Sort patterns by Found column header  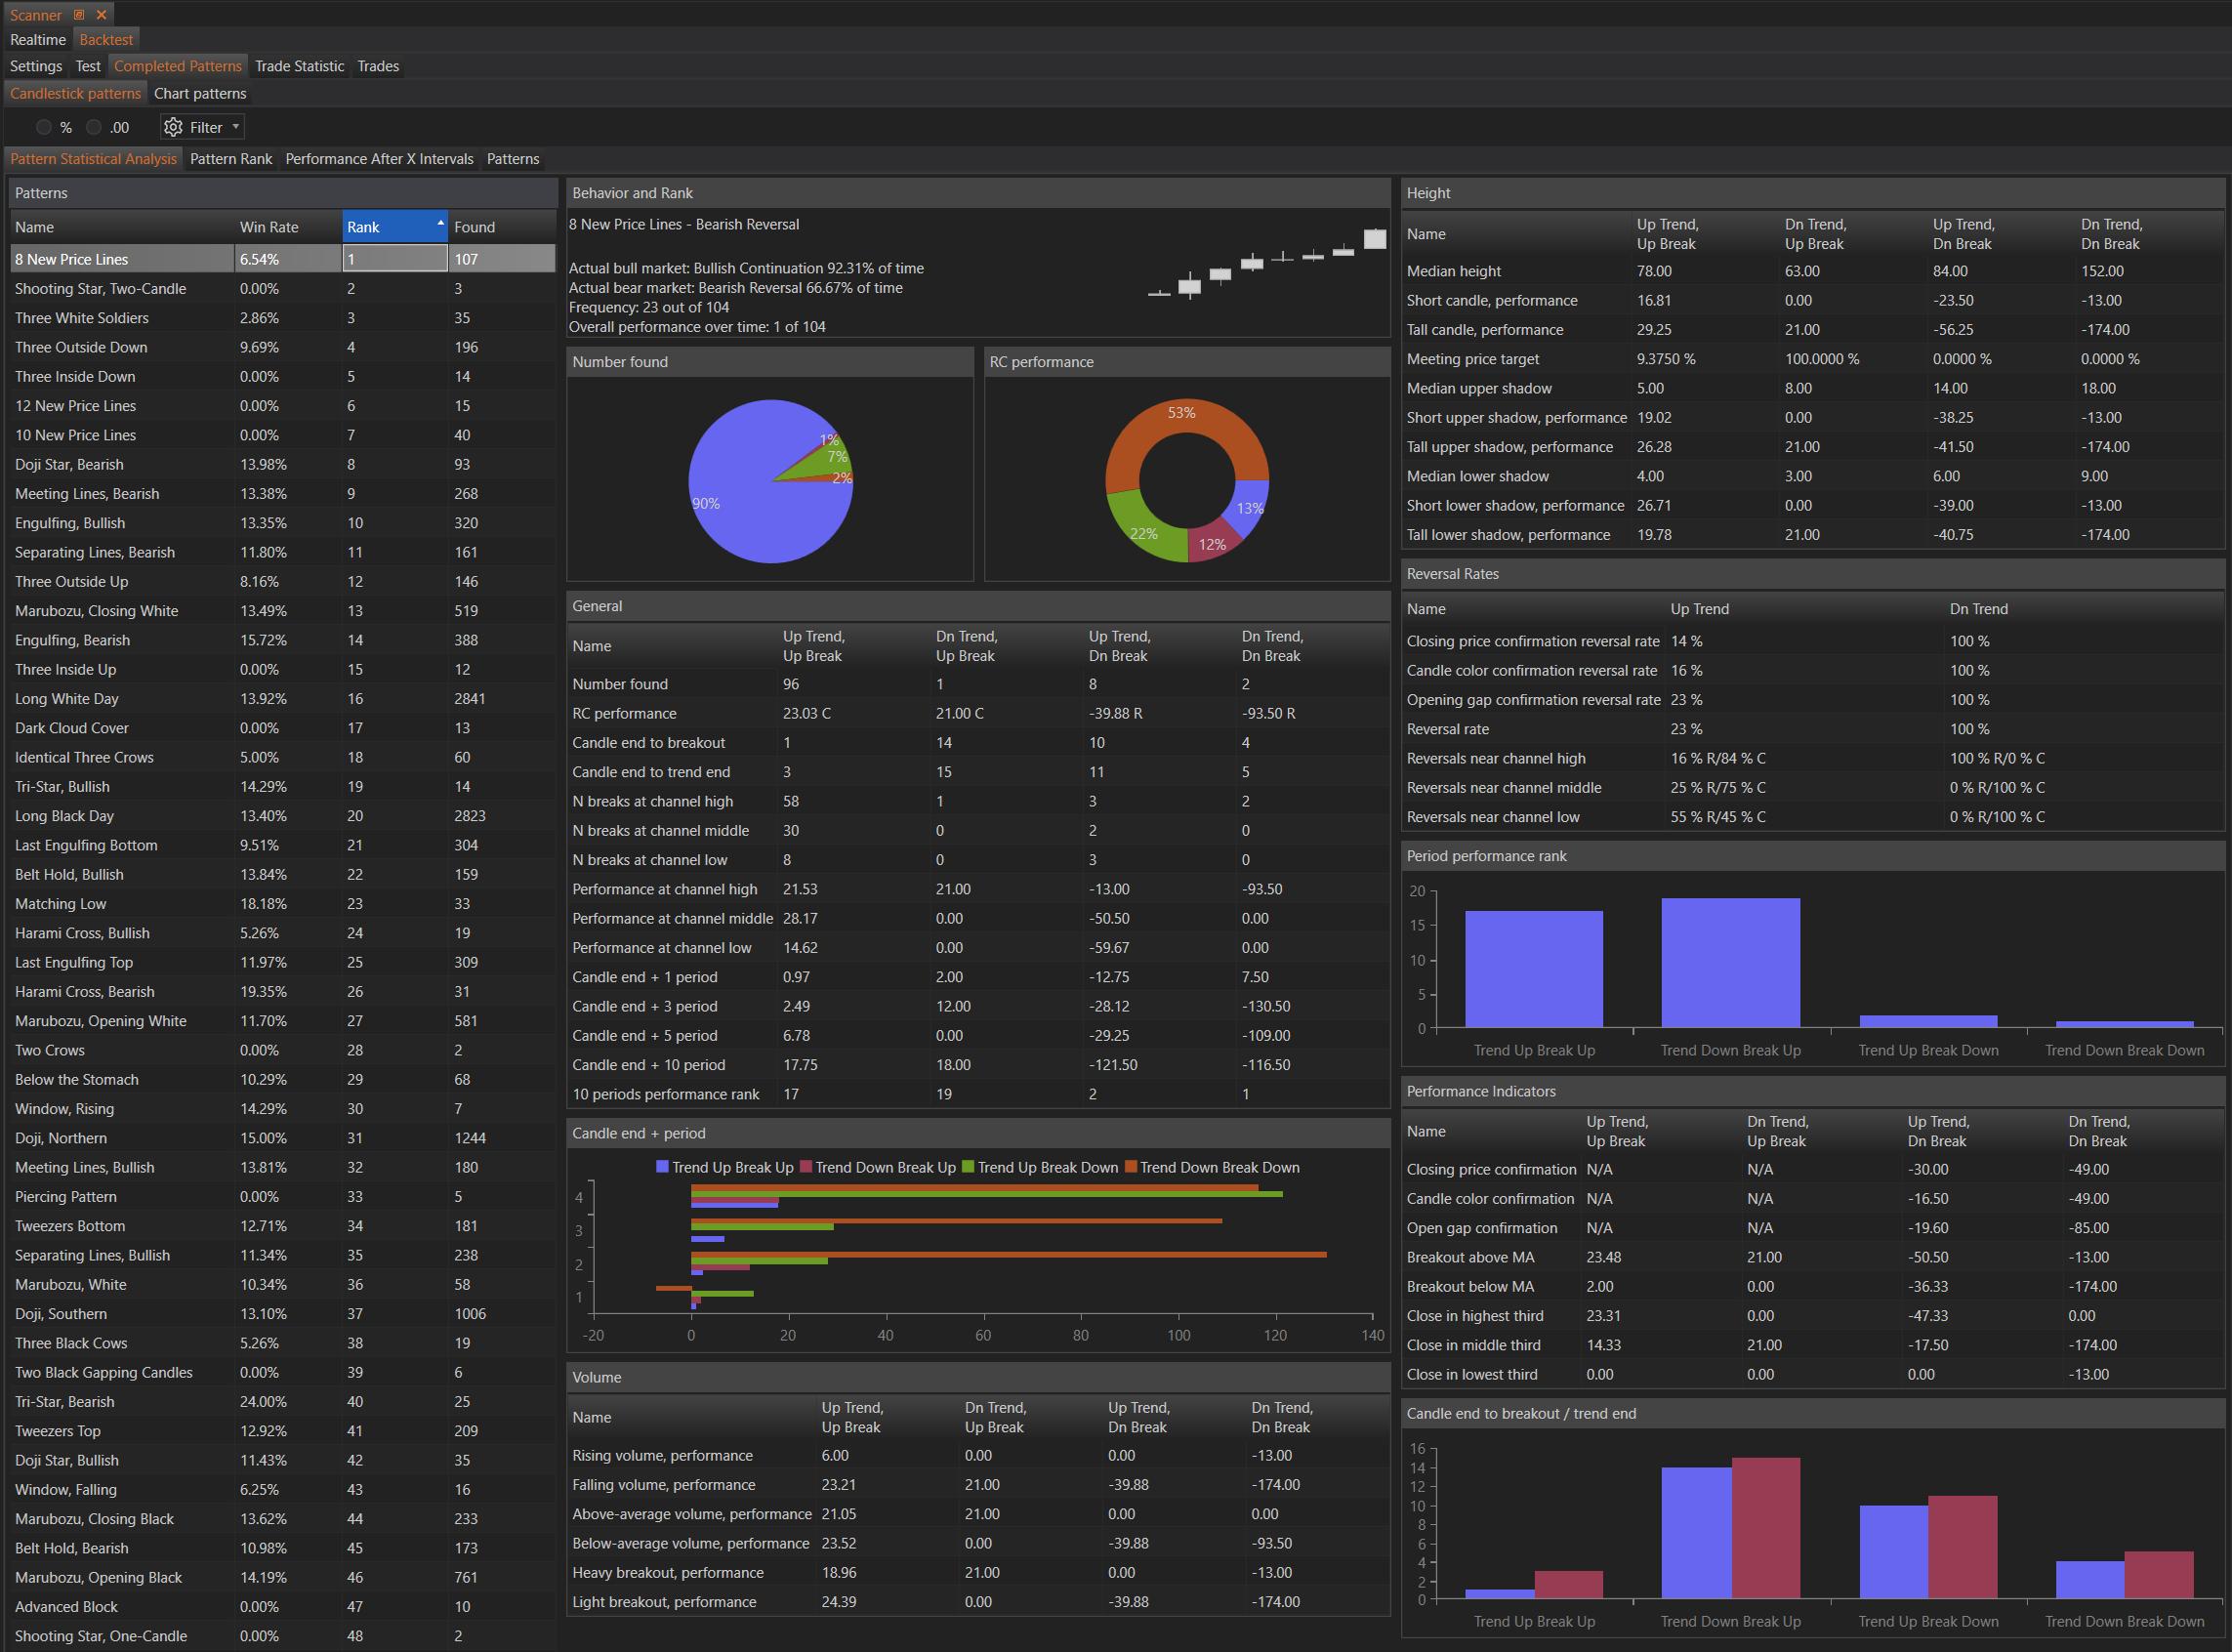(x=475, y=227)
